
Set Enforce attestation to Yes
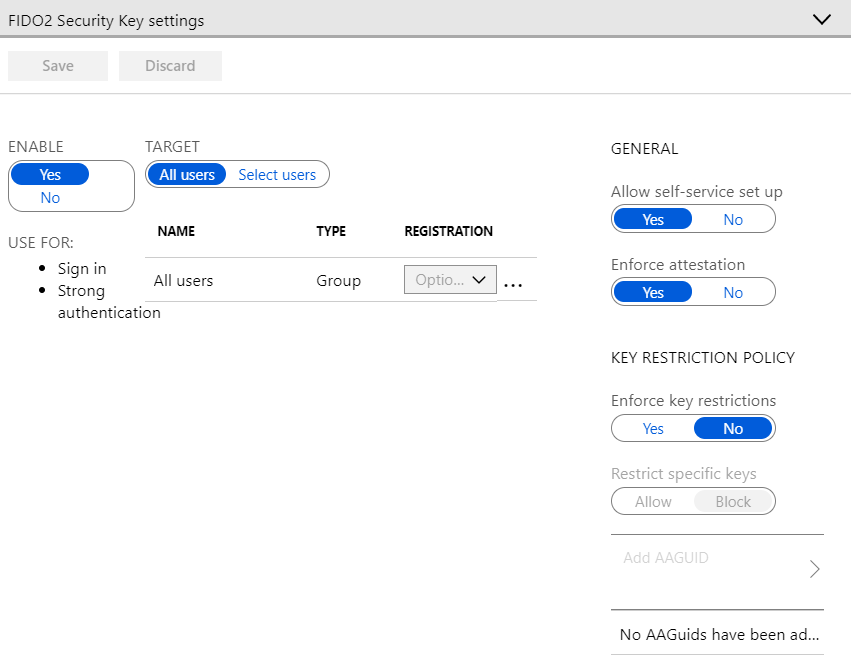(x=653, y=292)
